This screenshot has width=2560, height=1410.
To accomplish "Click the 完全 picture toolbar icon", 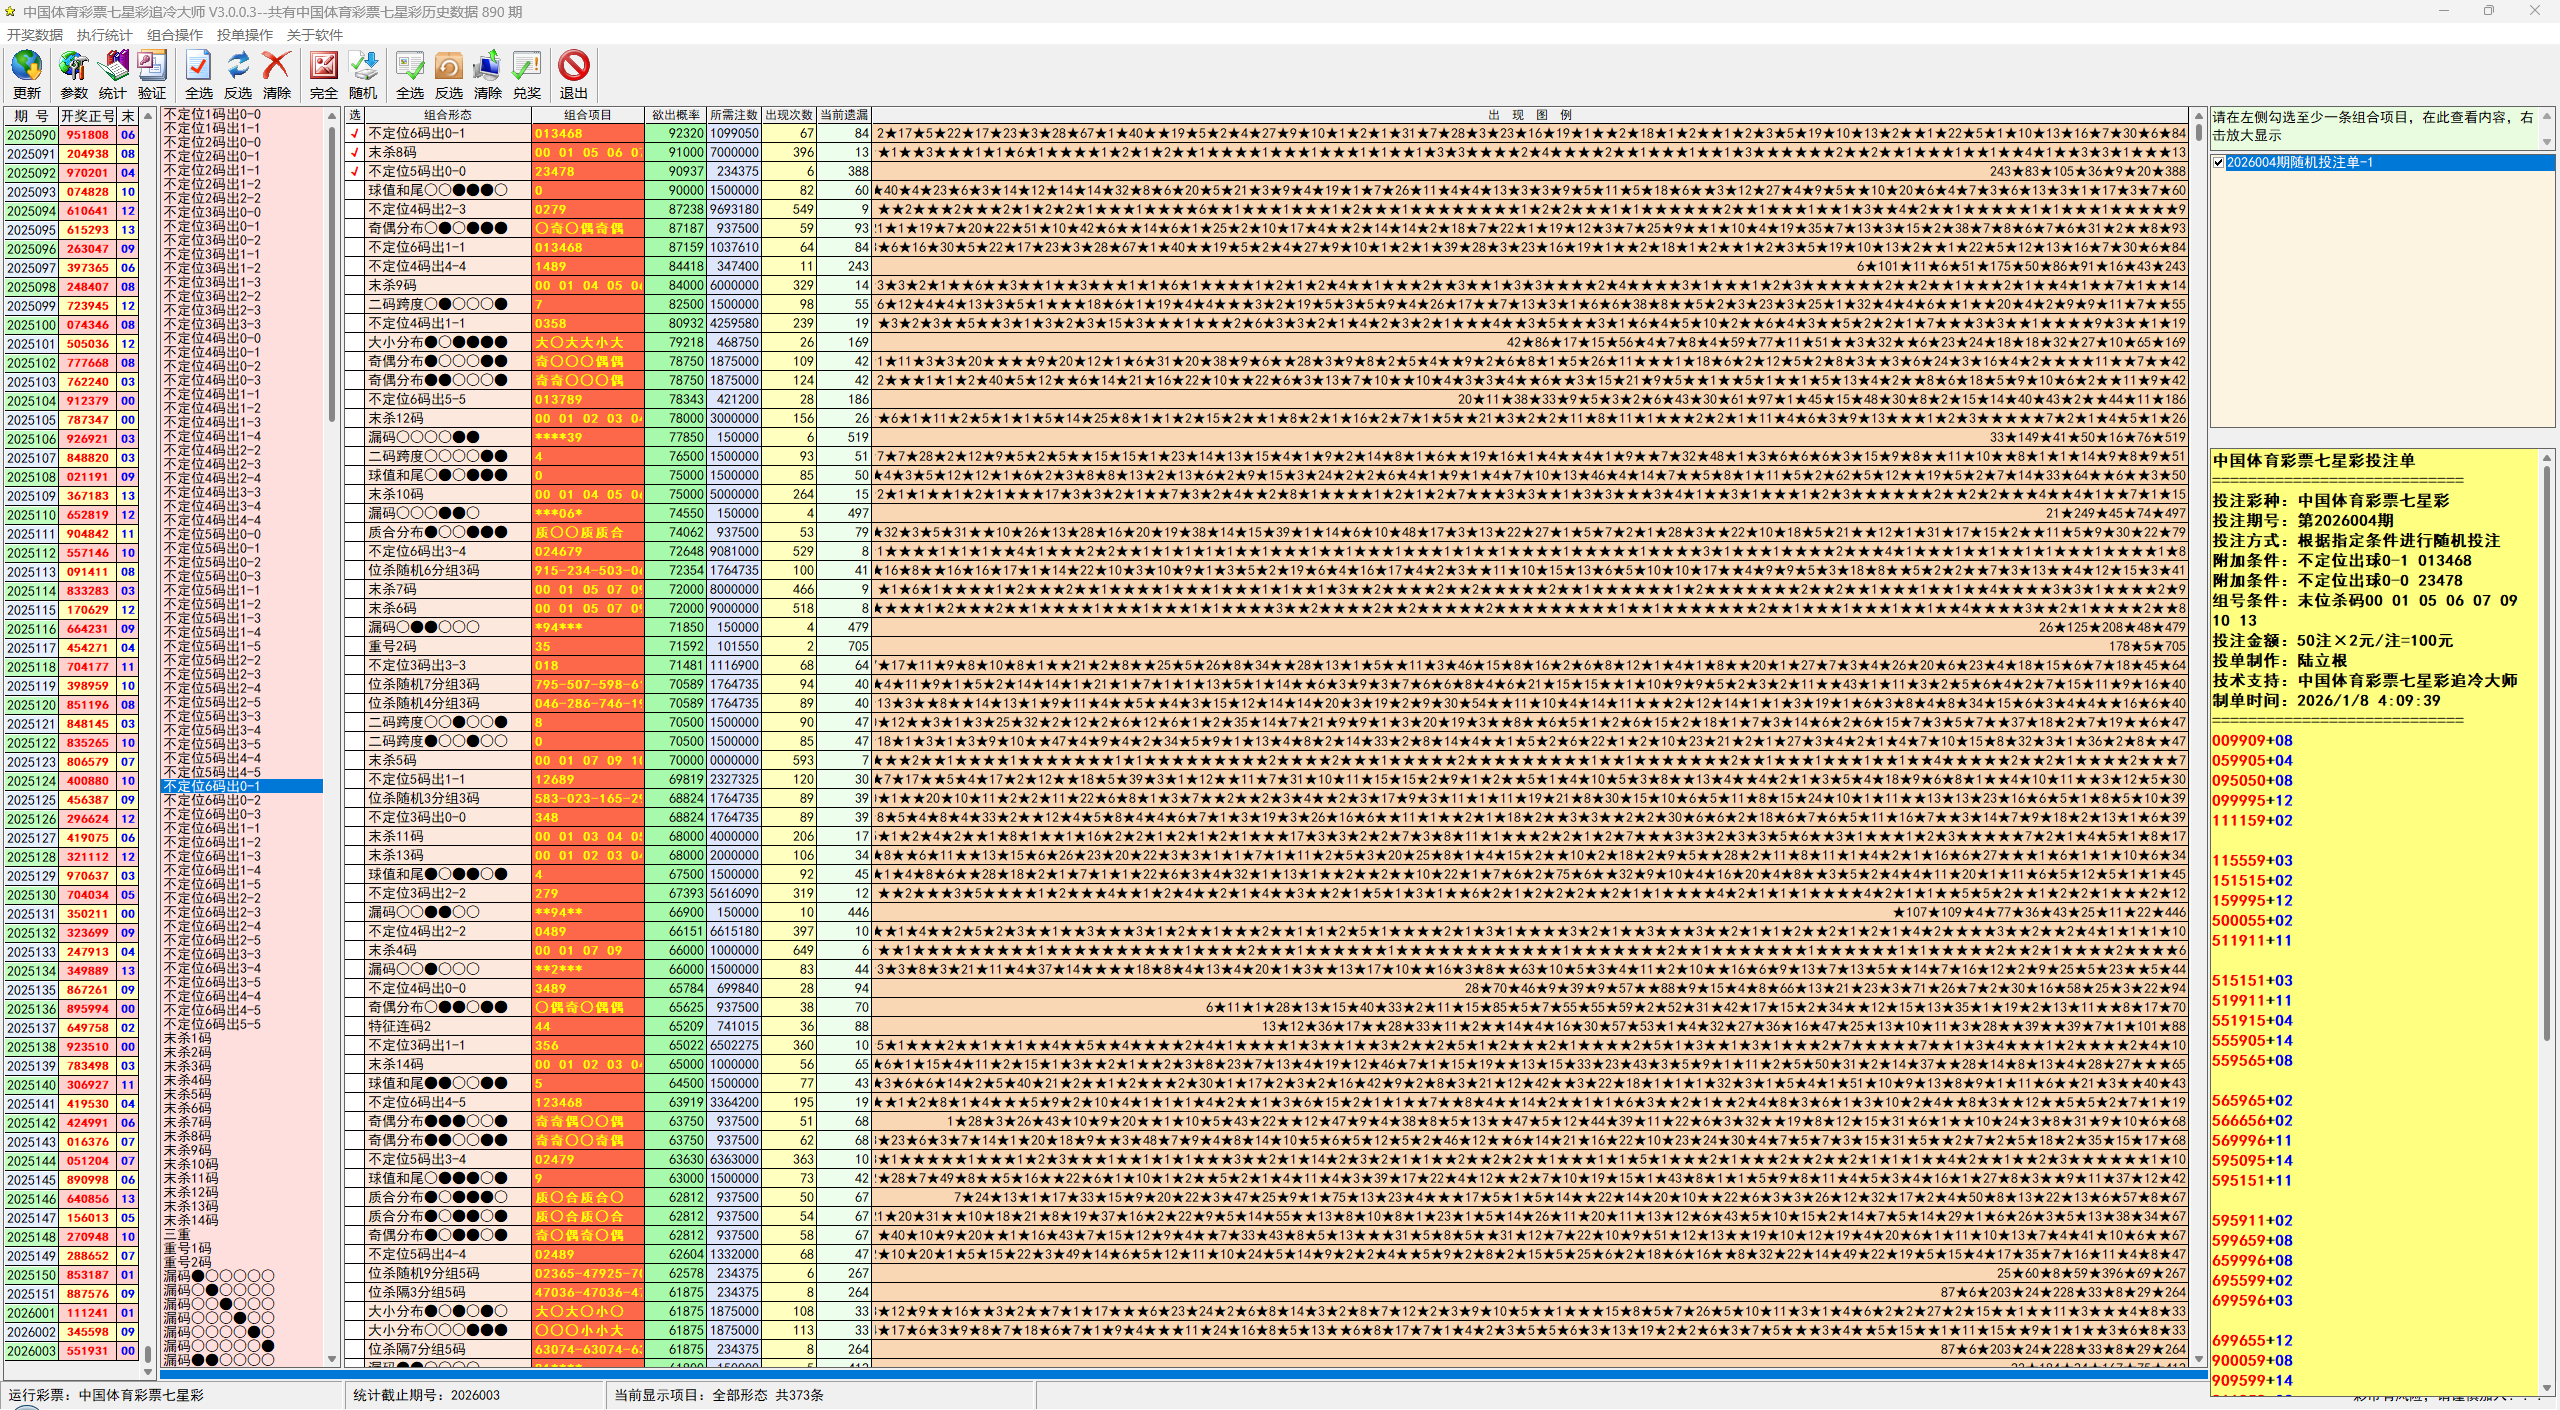I will (x=324, y=67).
